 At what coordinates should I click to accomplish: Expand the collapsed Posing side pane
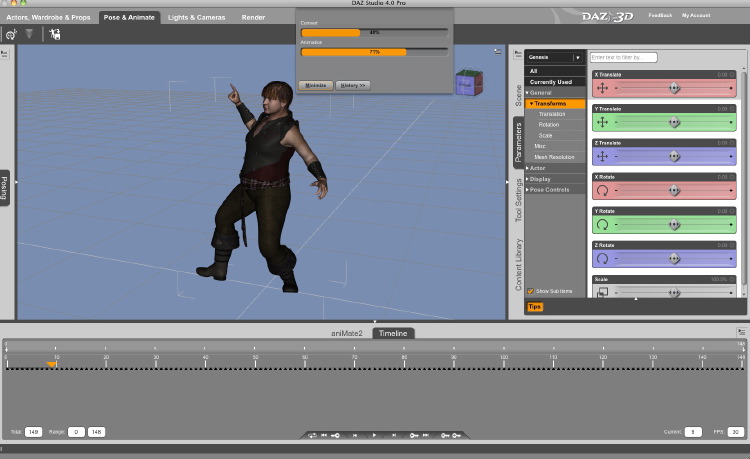pyautogui.click(x=4, y=188)
